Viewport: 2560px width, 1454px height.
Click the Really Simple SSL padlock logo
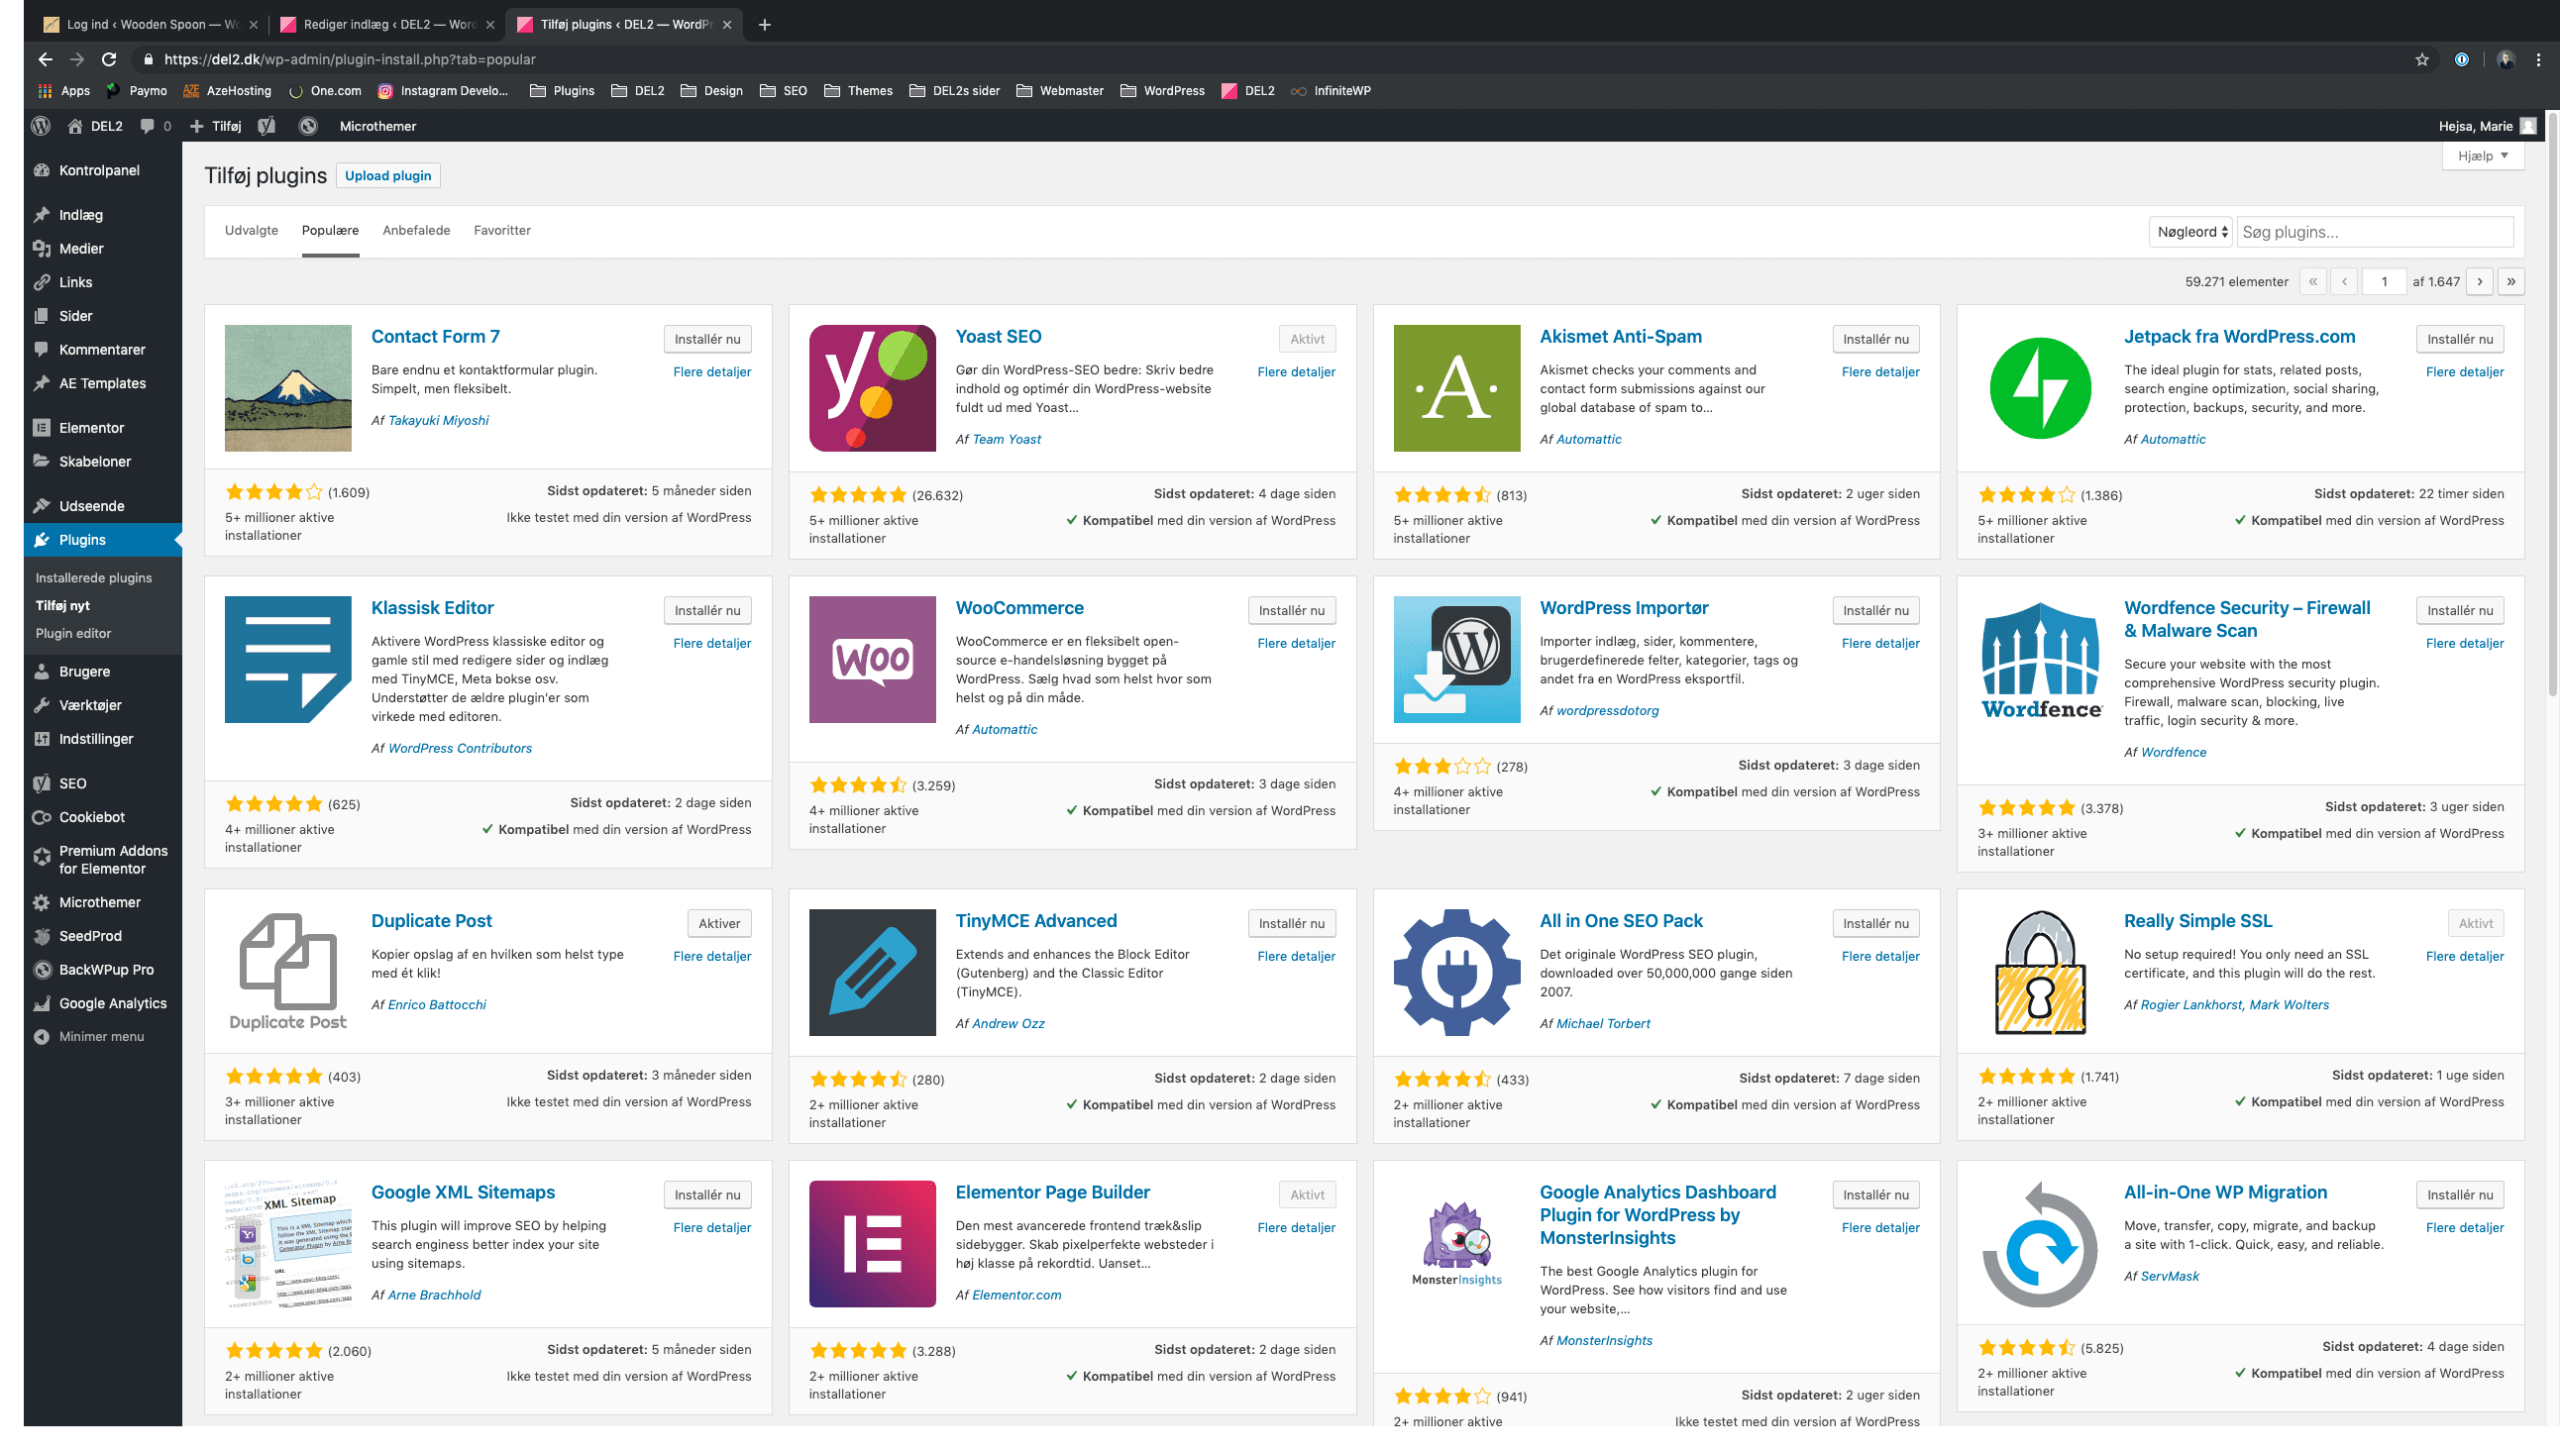2040,972
